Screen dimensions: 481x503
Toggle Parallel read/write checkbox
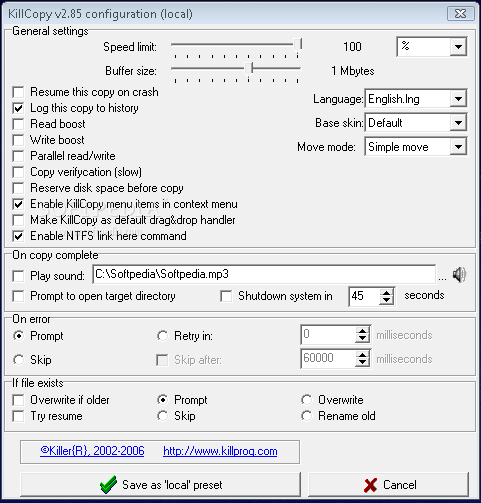pos(18,156)
